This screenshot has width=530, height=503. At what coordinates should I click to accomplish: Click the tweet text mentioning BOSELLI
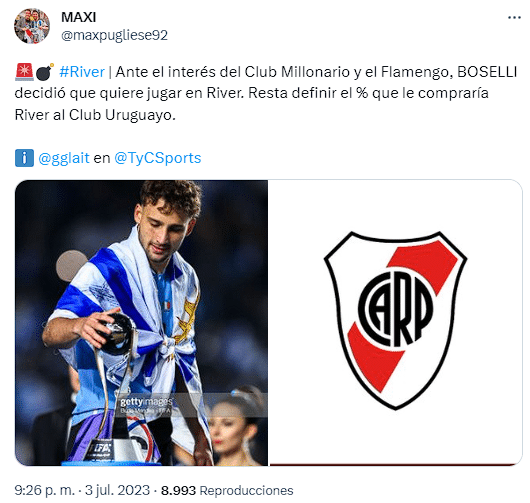[266, 93]
